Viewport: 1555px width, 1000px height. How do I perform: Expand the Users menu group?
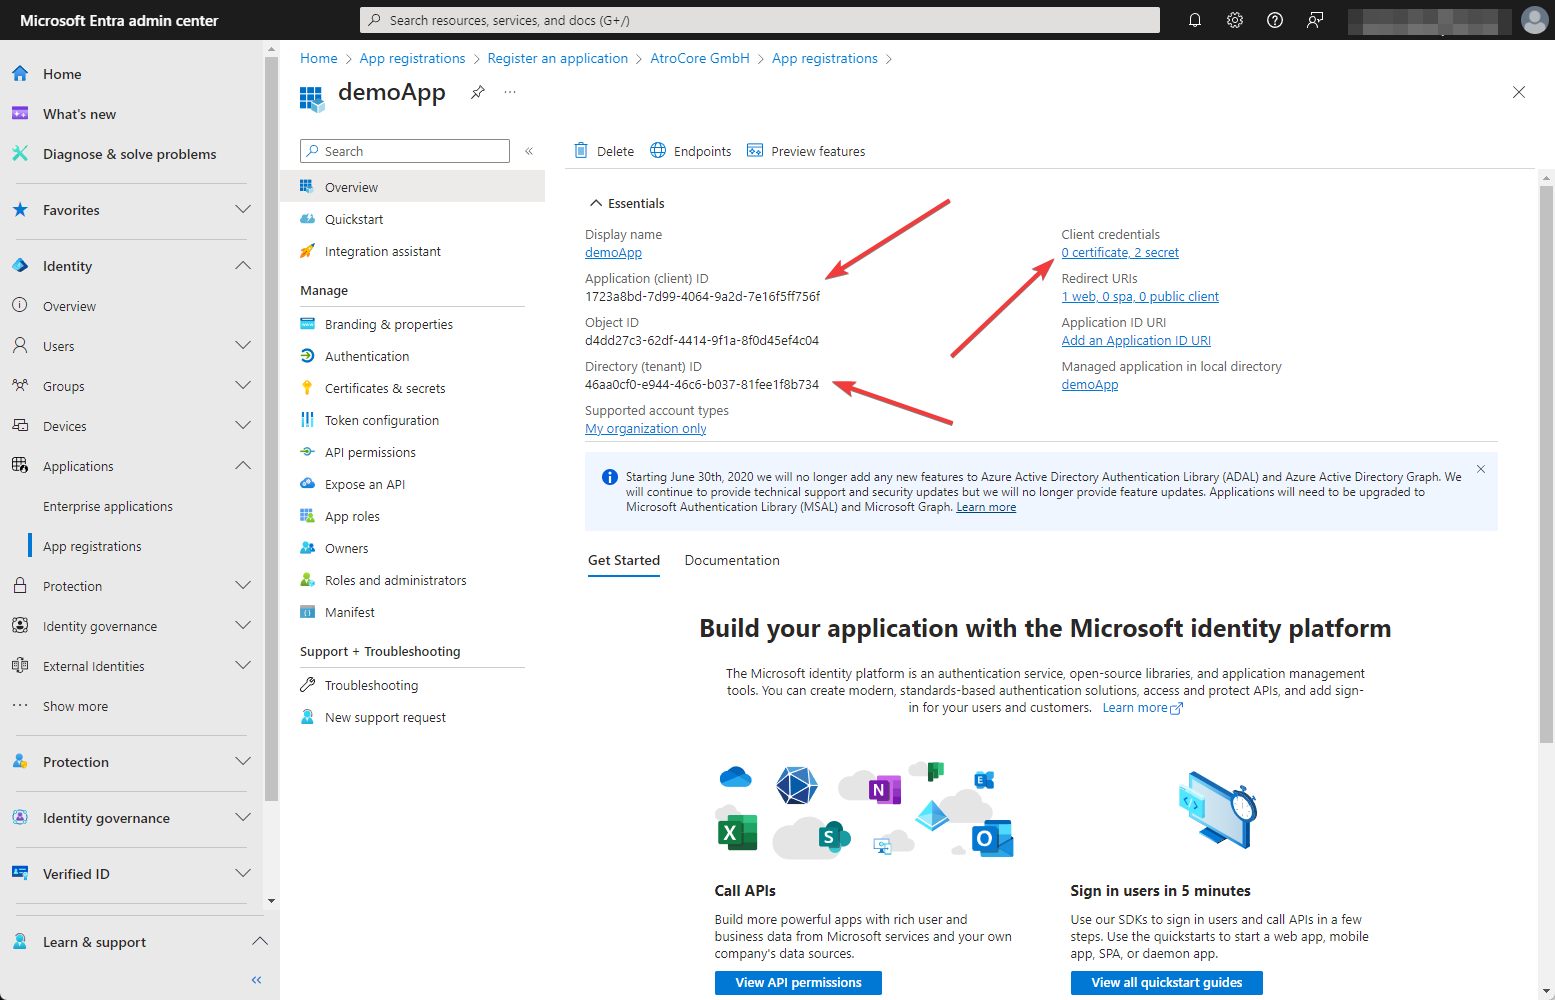(x=242, y=346)
